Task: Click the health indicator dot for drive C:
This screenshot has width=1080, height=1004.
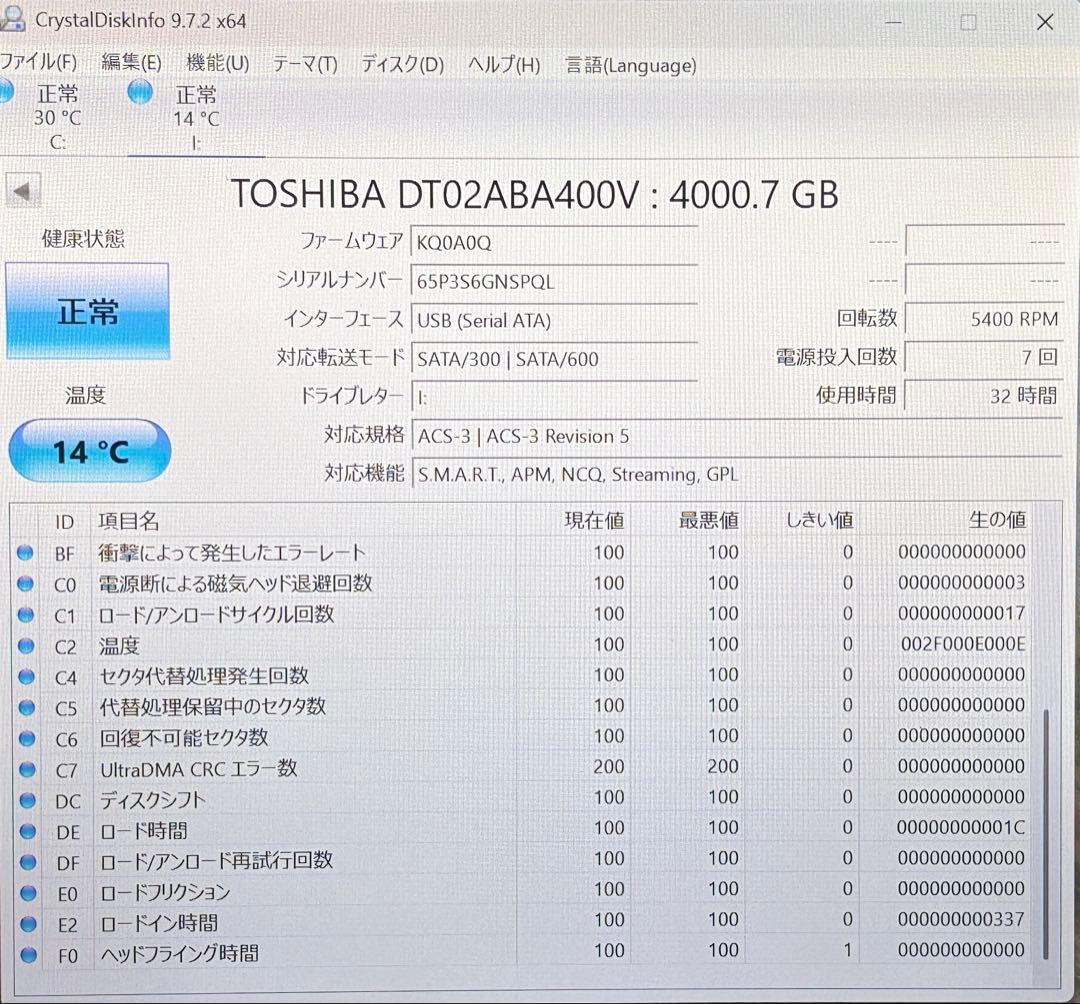Action: [8, 93]
